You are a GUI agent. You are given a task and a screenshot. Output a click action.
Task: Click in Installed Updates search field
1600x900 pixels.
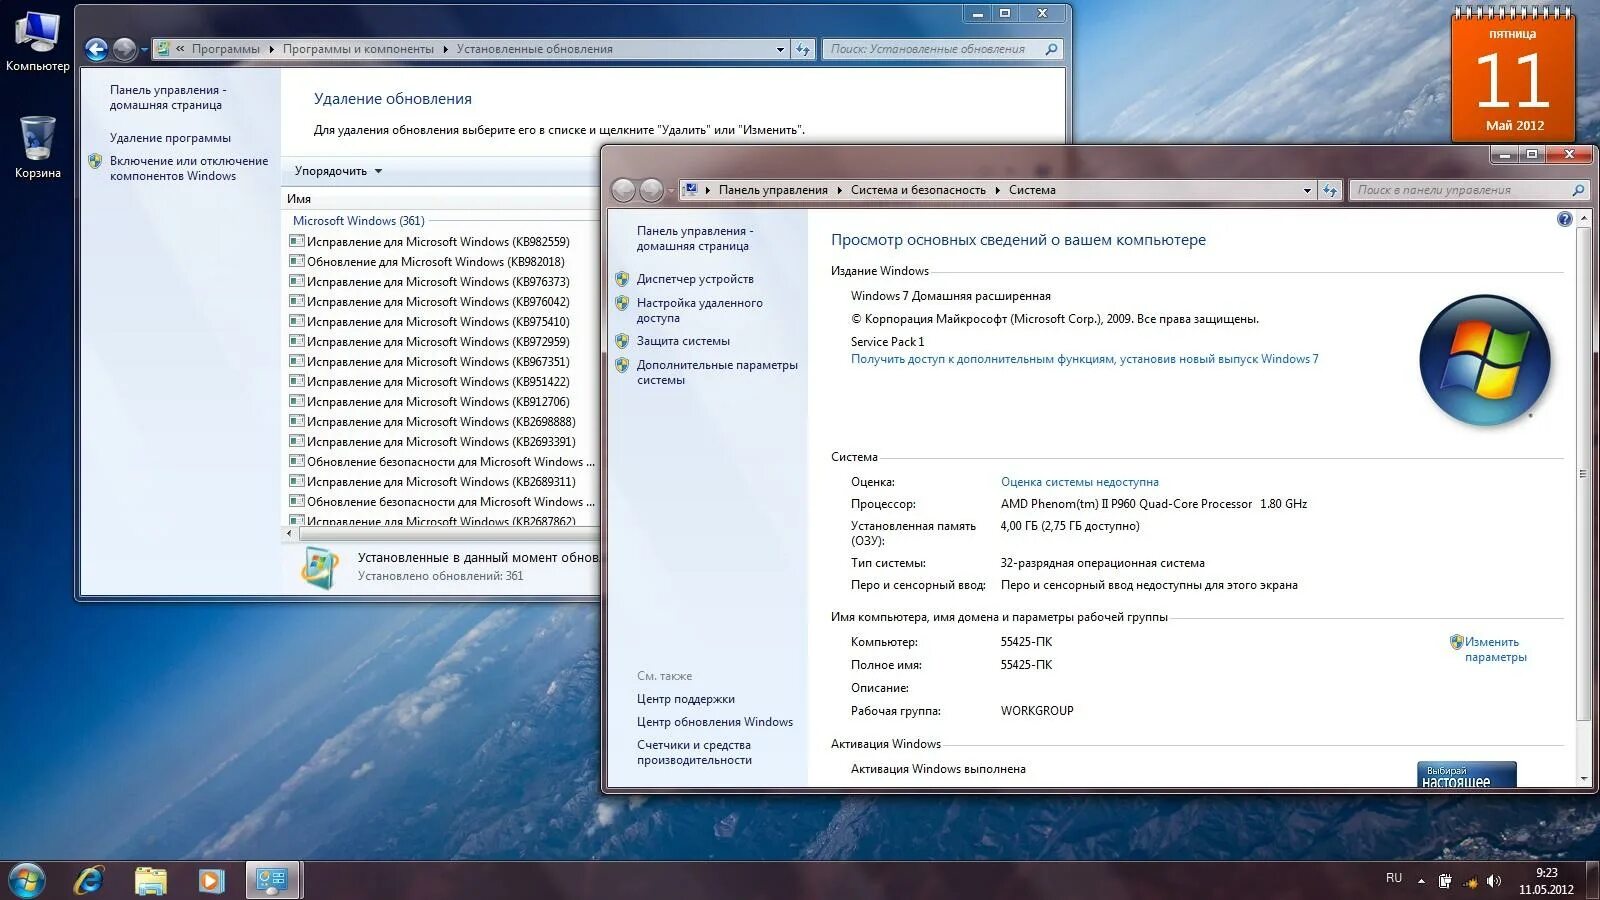coord(933,49)
